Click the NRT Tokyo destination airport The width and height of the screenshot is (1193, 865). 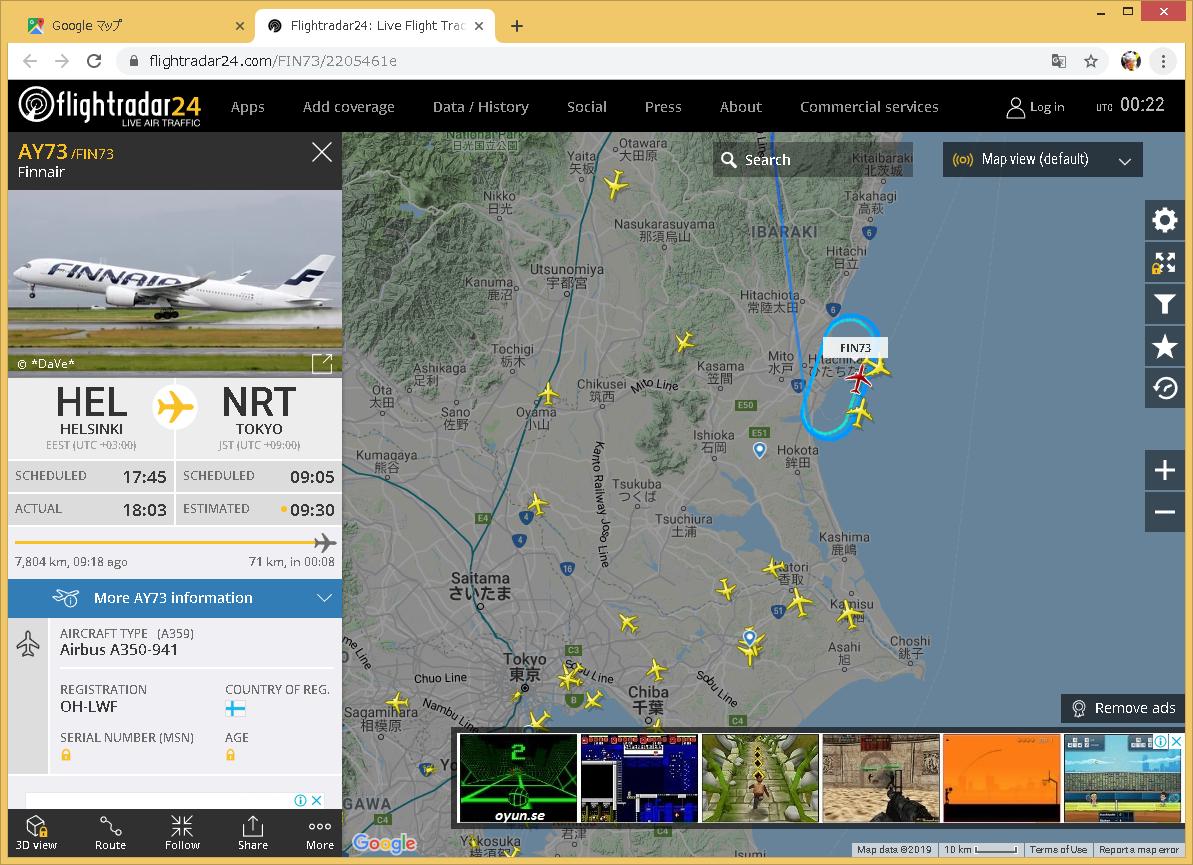259,417
